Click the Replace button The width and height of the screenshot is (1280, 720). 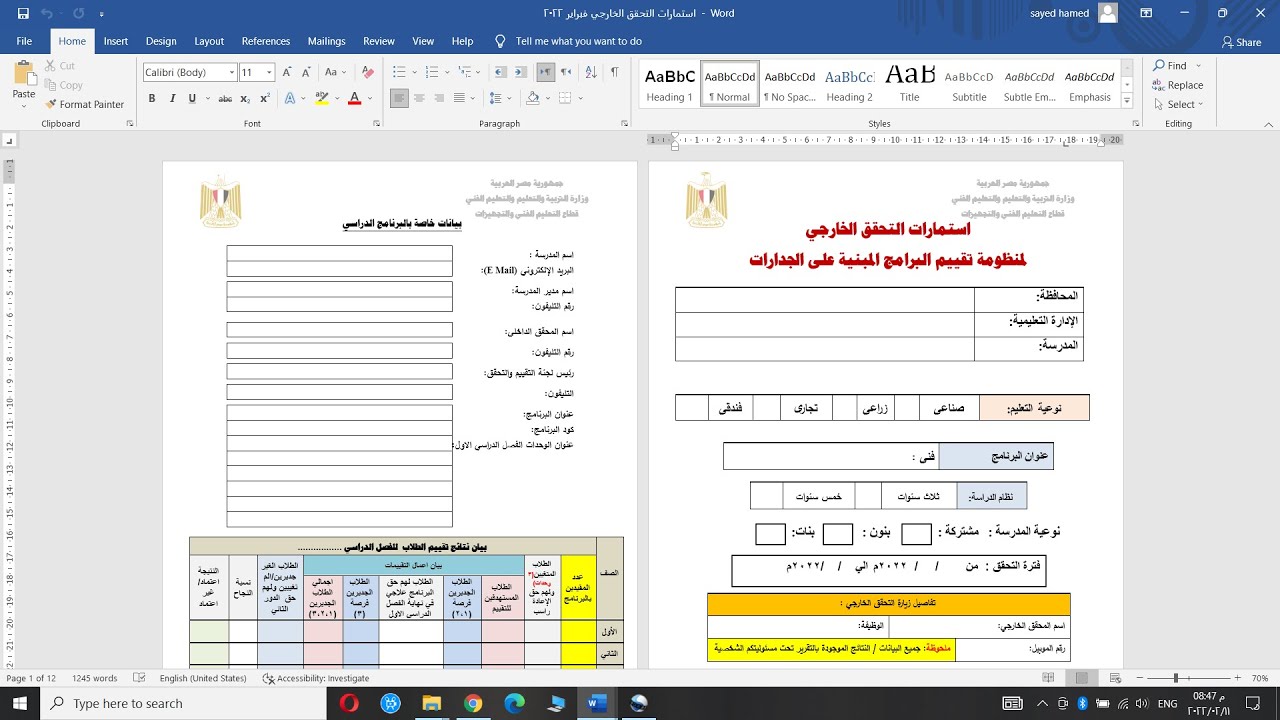1178,85
